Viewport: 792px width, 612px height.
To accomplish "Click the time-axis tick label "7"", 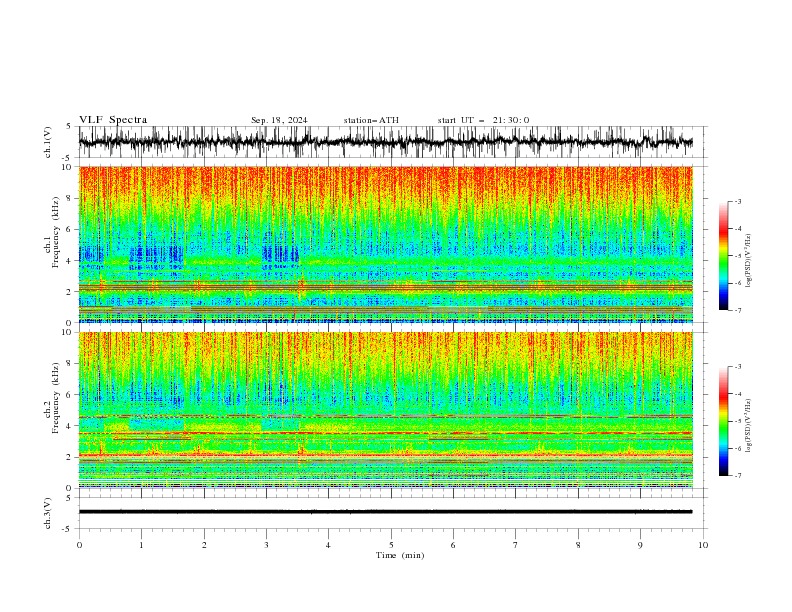I will (516, 545).
